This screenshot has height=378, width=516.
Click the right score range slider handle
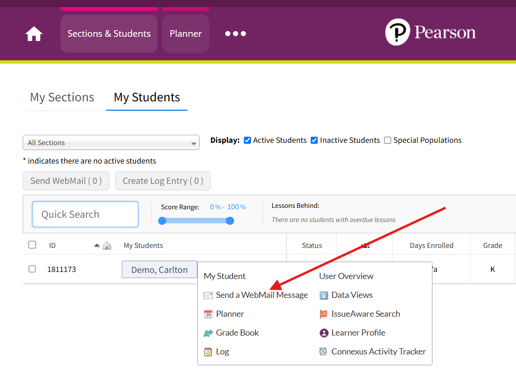tap(230, 221)
